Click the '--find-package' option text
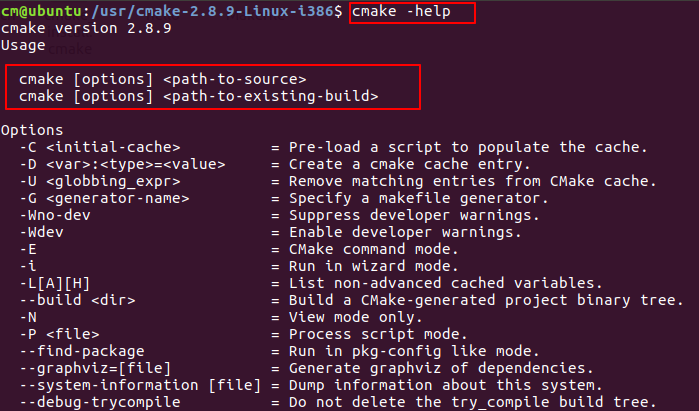699x411 pixels. (82, 351)
